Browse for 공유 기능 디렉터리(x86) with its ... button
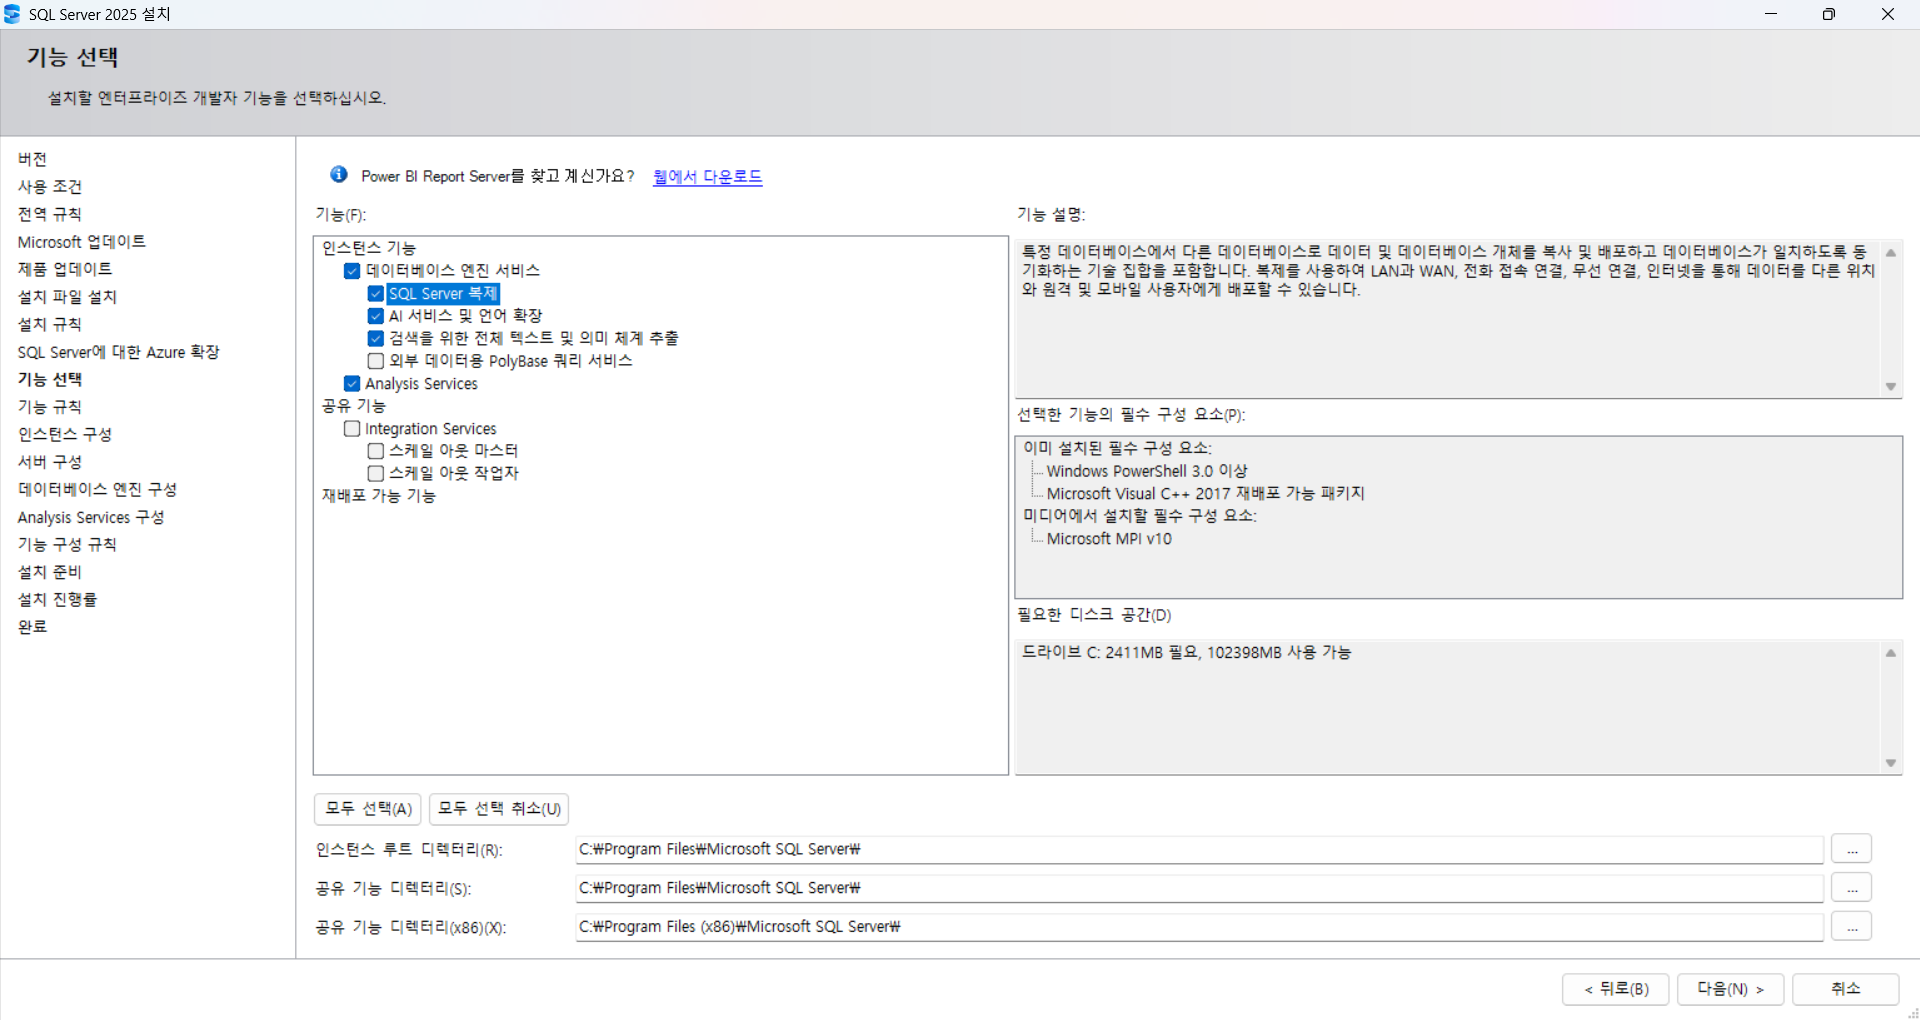The width and height of the screenshot is (1920, 1020). point(1852,927)
